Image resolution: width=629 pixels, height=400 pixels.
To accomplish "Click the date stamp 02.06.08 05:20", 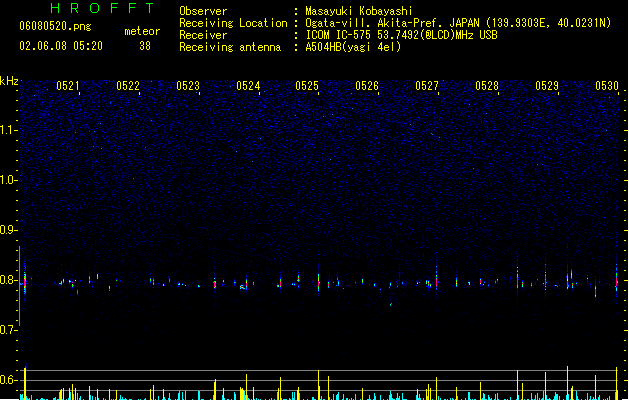I will coord(61,46).
